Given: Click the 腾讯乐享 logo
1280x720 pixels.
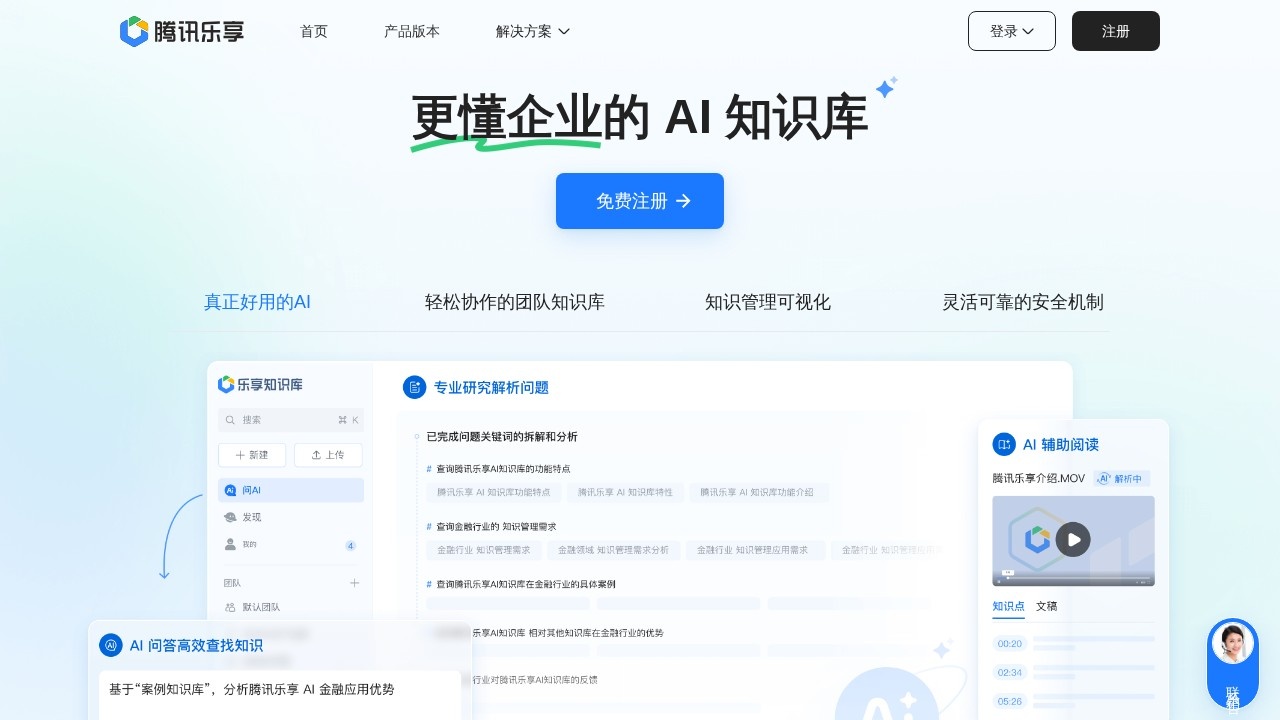Looking at the screenshot, I should [x=181, y=31].
